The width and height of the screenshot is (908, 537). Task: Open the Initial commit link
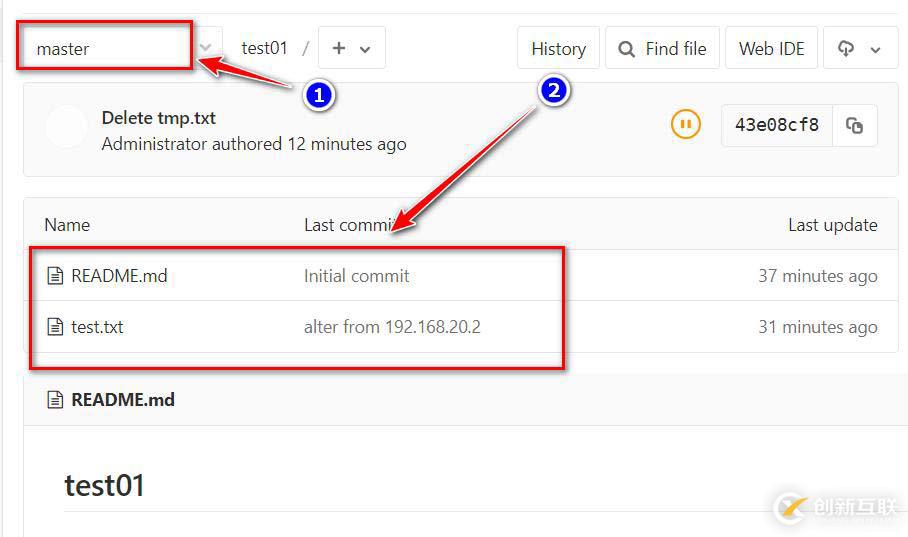tap(357, 276)
